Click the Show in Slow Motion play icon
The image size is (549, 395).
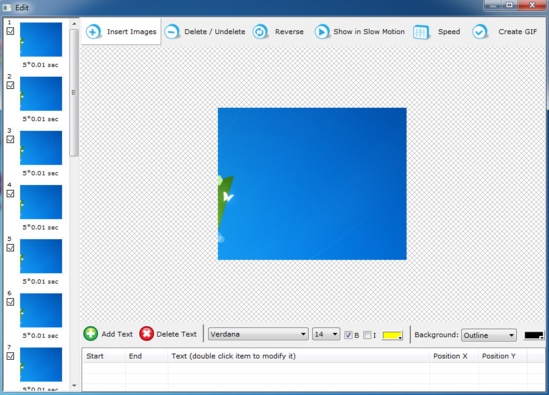click(x=321, y=32)
